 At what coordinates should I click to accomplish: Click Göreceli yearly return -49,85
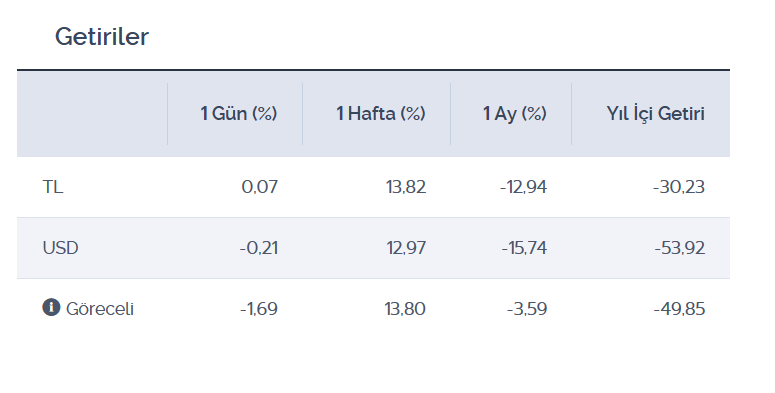click(679, 309)
